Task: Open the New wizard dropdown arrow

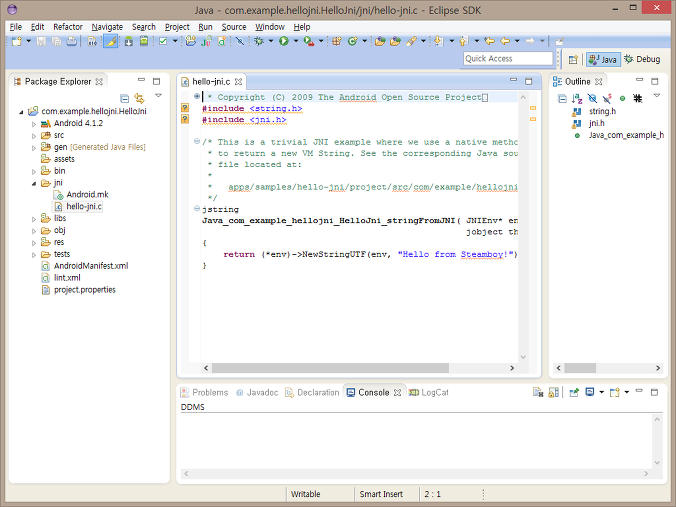Action: (x=28, y=41)
